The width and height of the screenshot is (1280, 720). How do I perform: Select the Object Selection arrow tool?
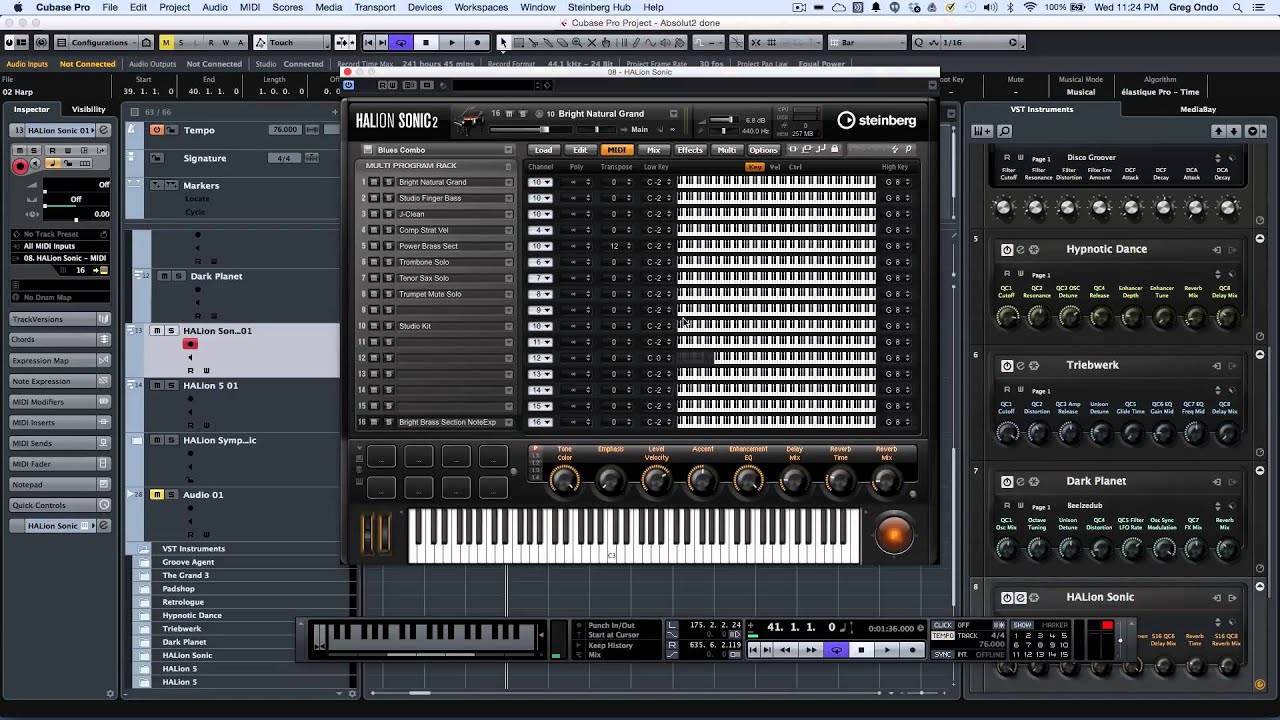(503, 42)
